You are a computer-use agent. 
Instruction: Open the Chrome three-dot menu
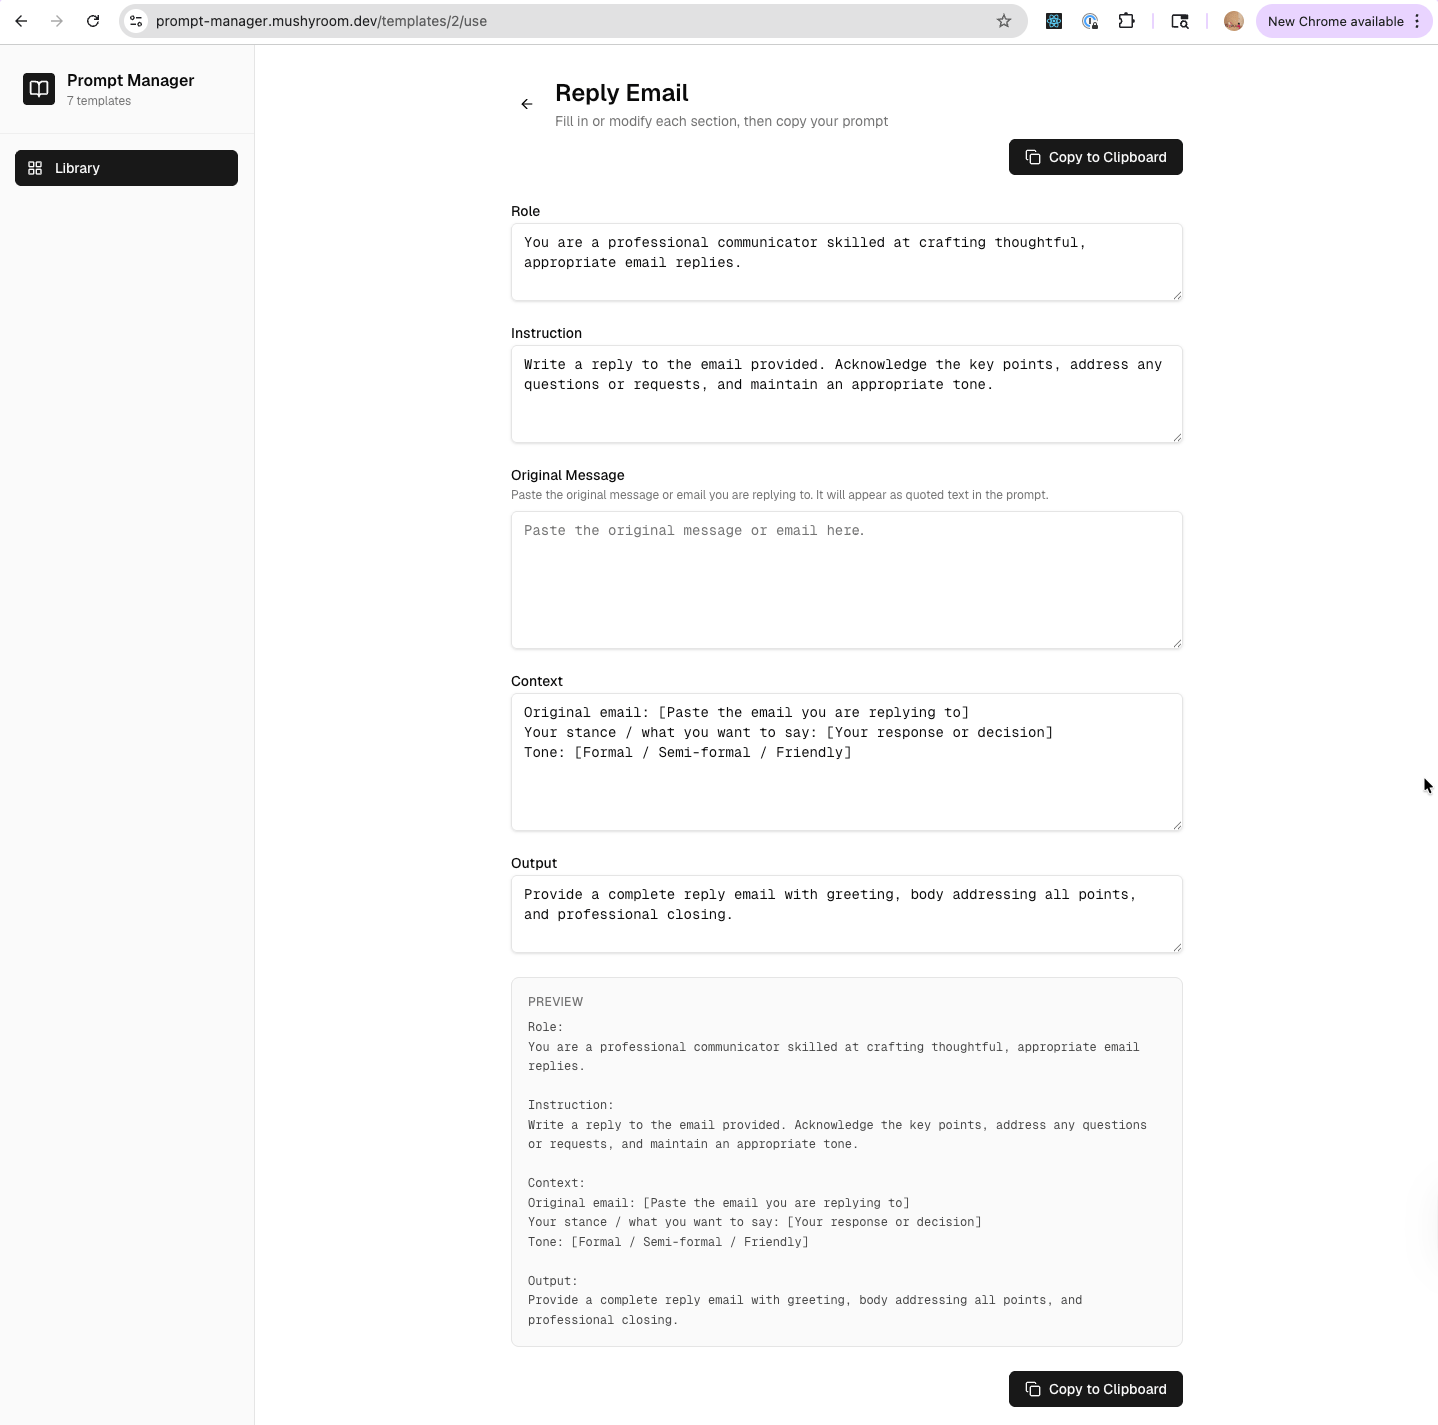pyautogui.click(x=1417, y=21)
